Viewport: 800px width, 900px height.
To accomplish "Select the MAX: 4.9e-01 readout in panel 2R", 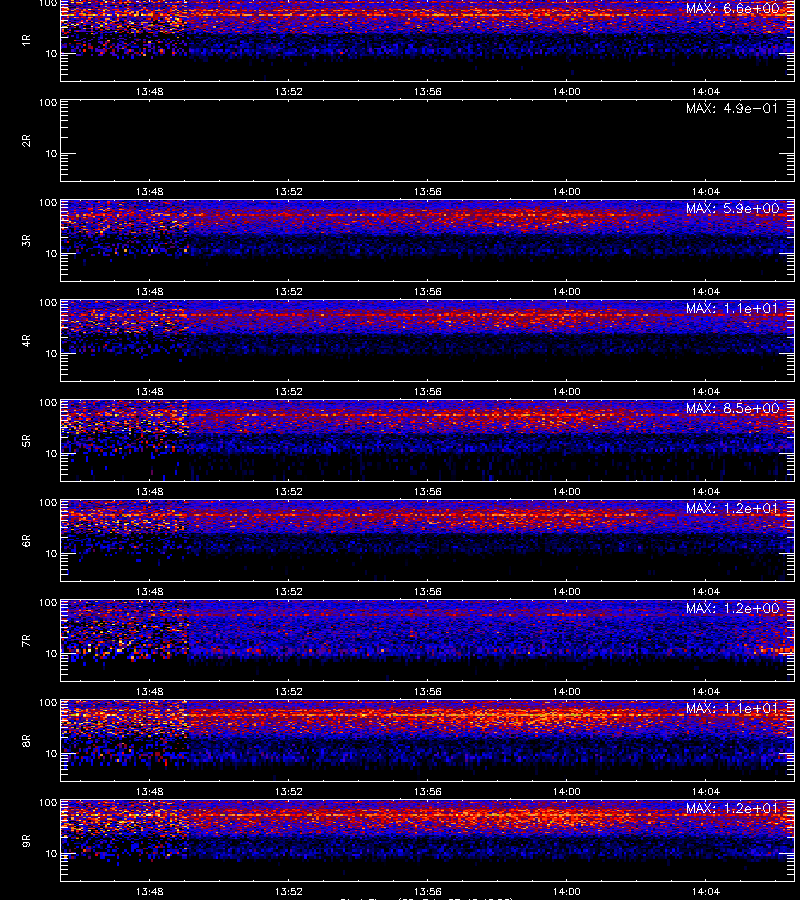I will (732, 108).
